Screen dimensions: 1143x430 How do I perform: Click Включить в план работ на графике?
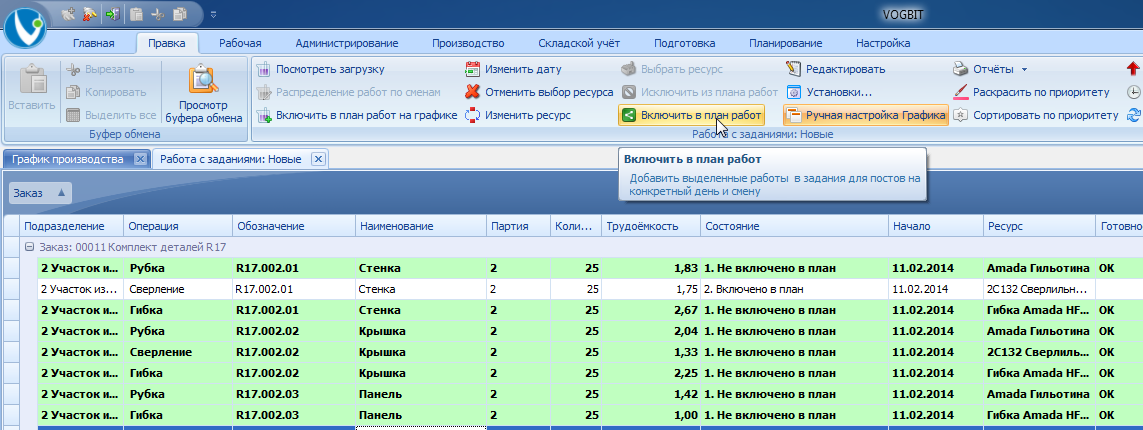pos(356,115)
